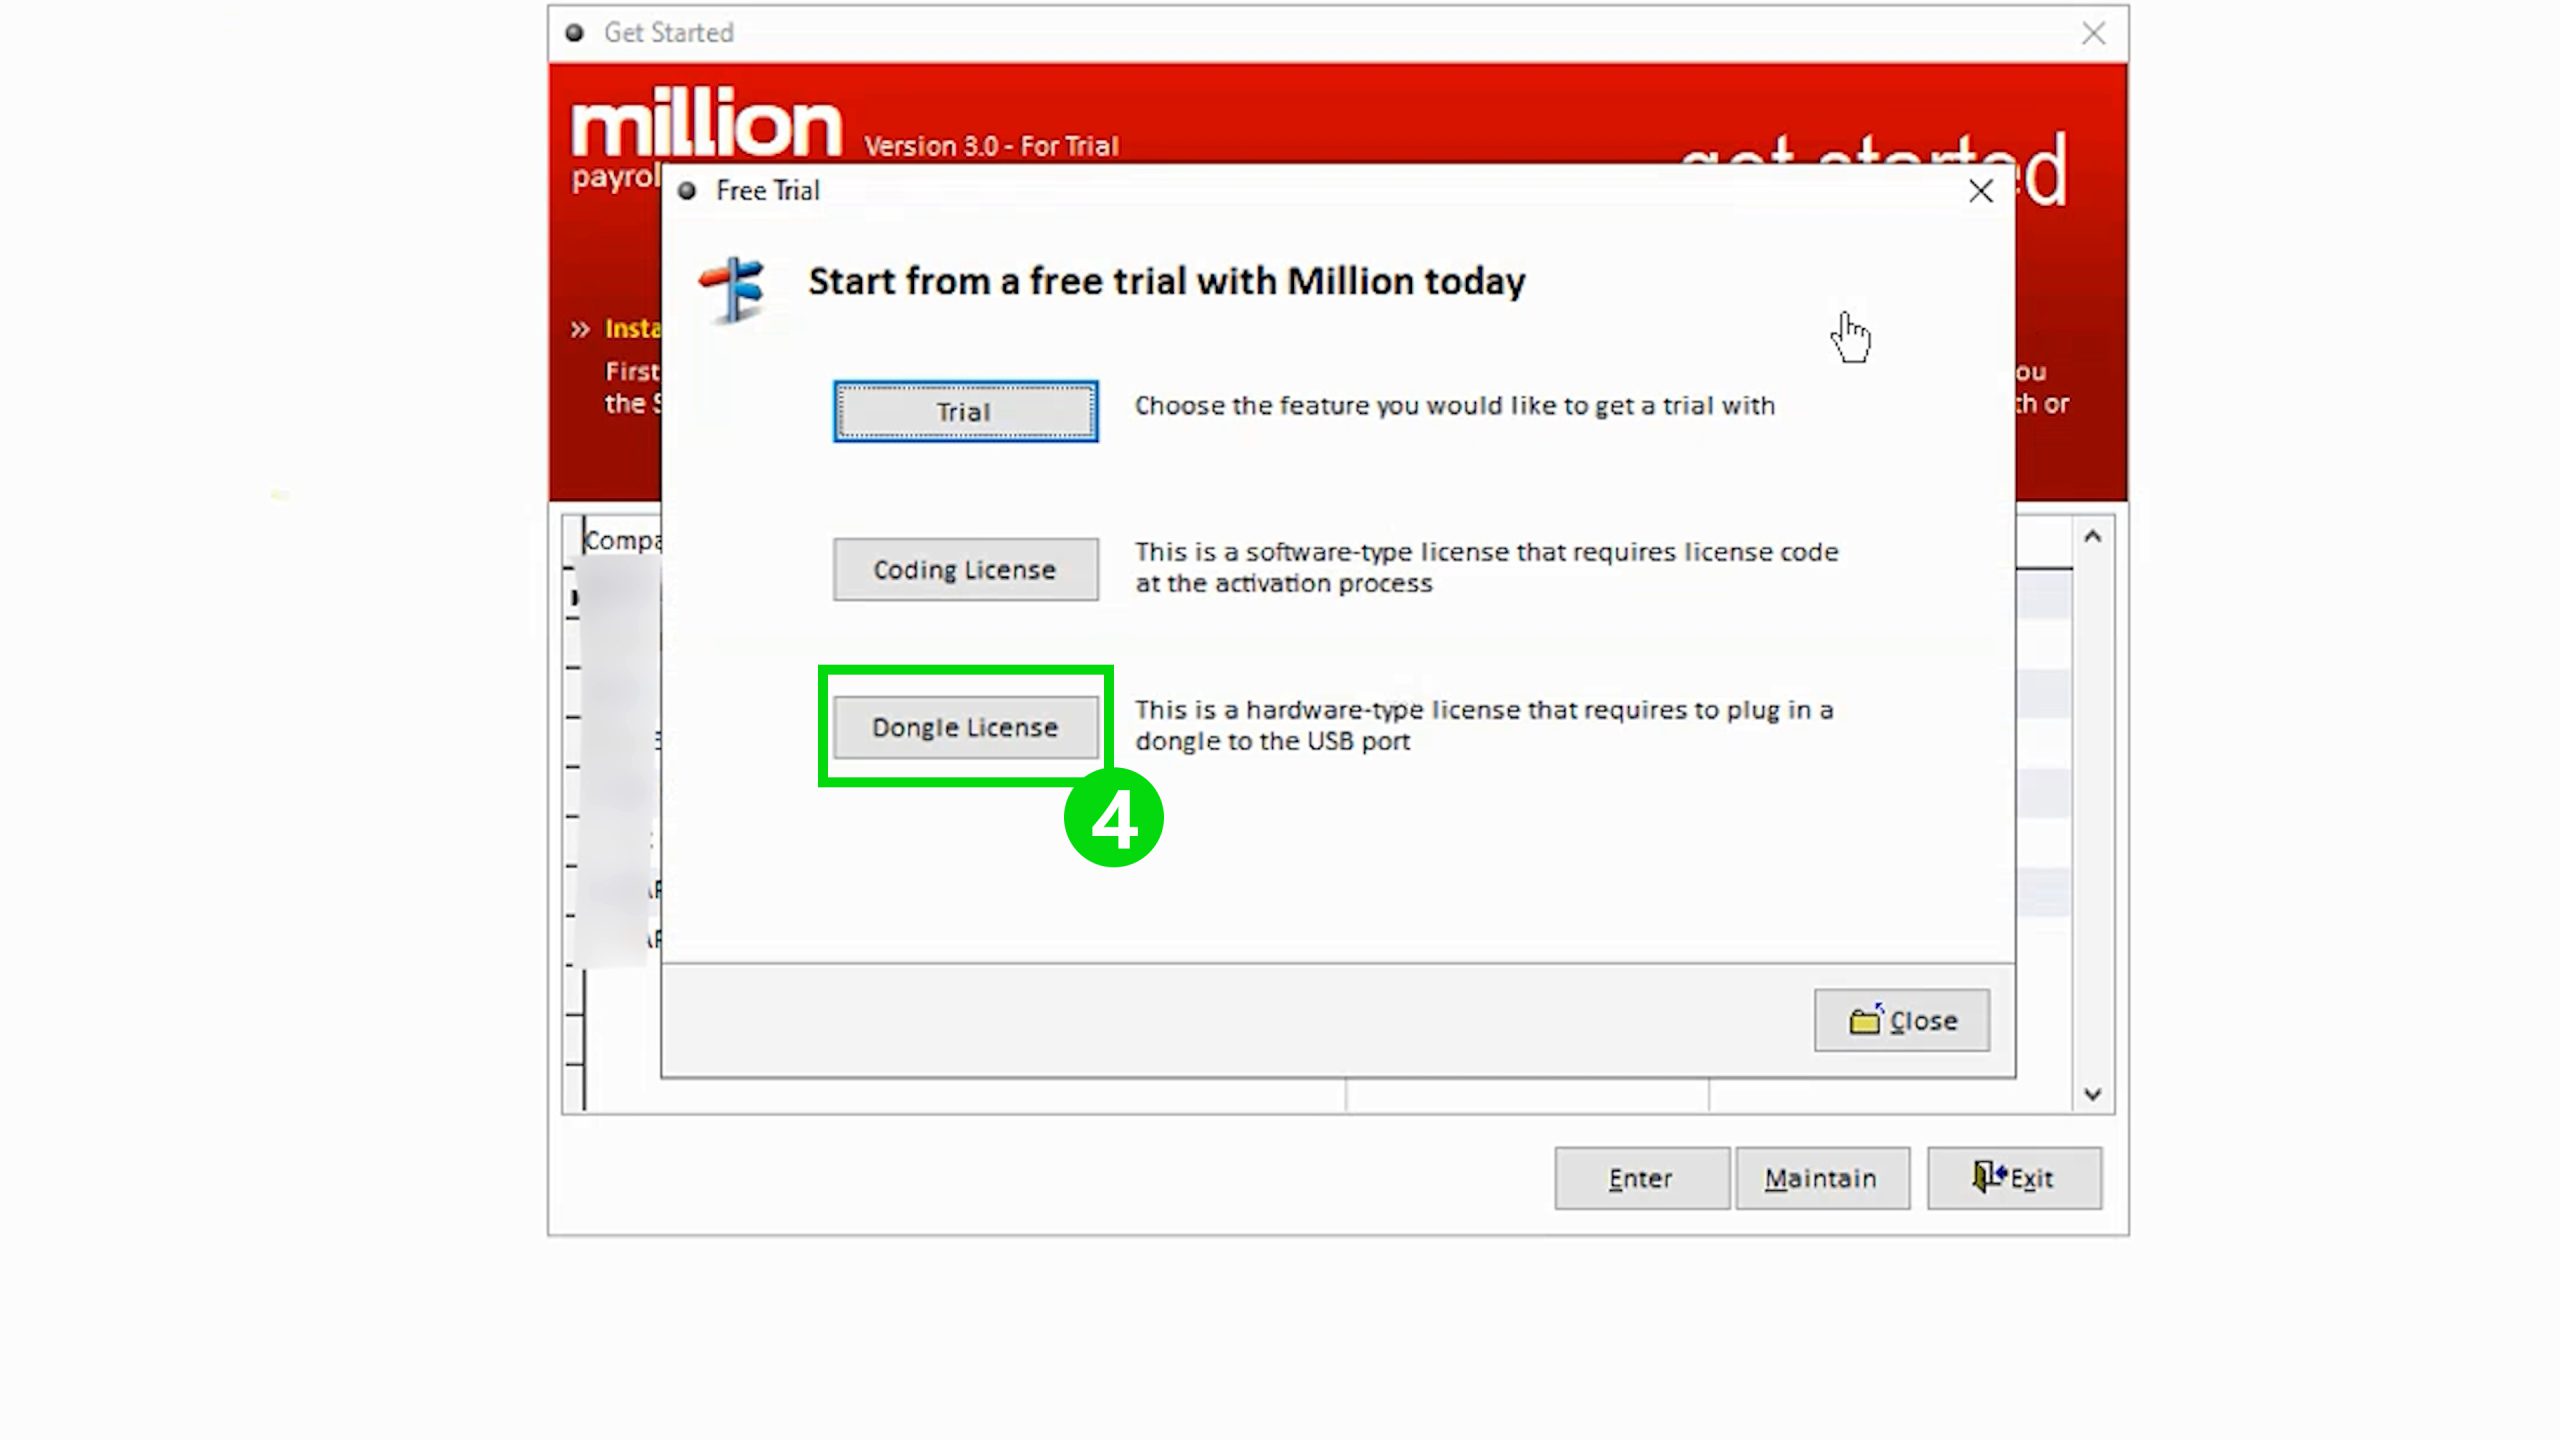Dismiss Free Trial dialog with X icon
Viewport: 2560px width, 1440px height.
tap(1980, 191)
